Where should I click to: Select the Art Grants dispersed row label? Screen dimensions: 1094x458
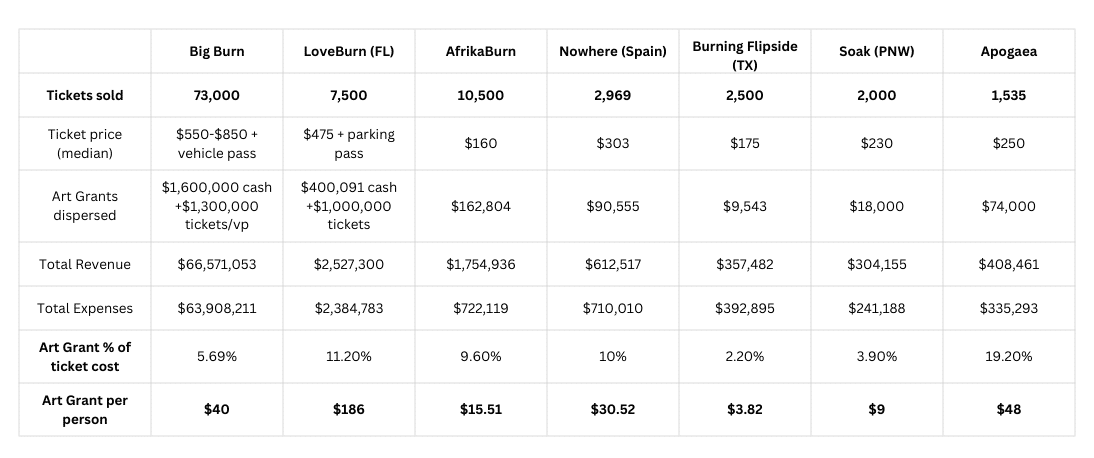(84, 206)
